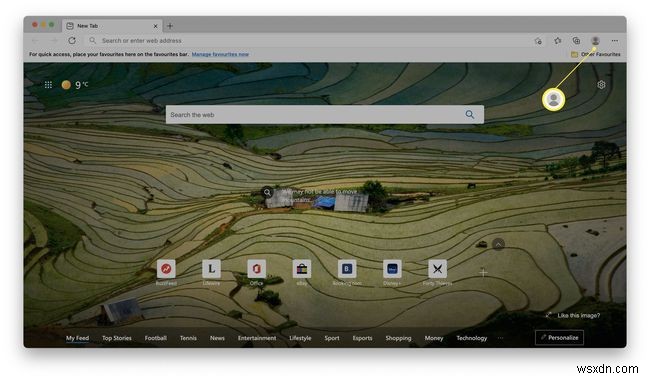The width and height of the screenshot is (650, 379).
Task: Open the image info search icon
Action: coord(267,192)
